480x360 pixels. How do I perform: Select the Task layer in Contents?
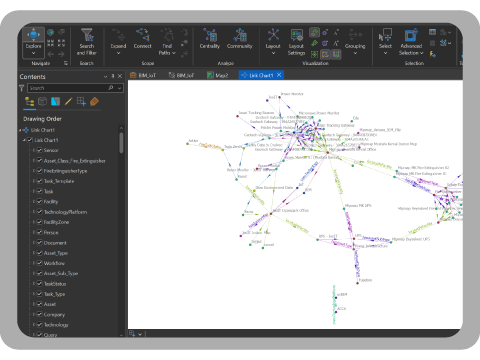tap(48, 191)
